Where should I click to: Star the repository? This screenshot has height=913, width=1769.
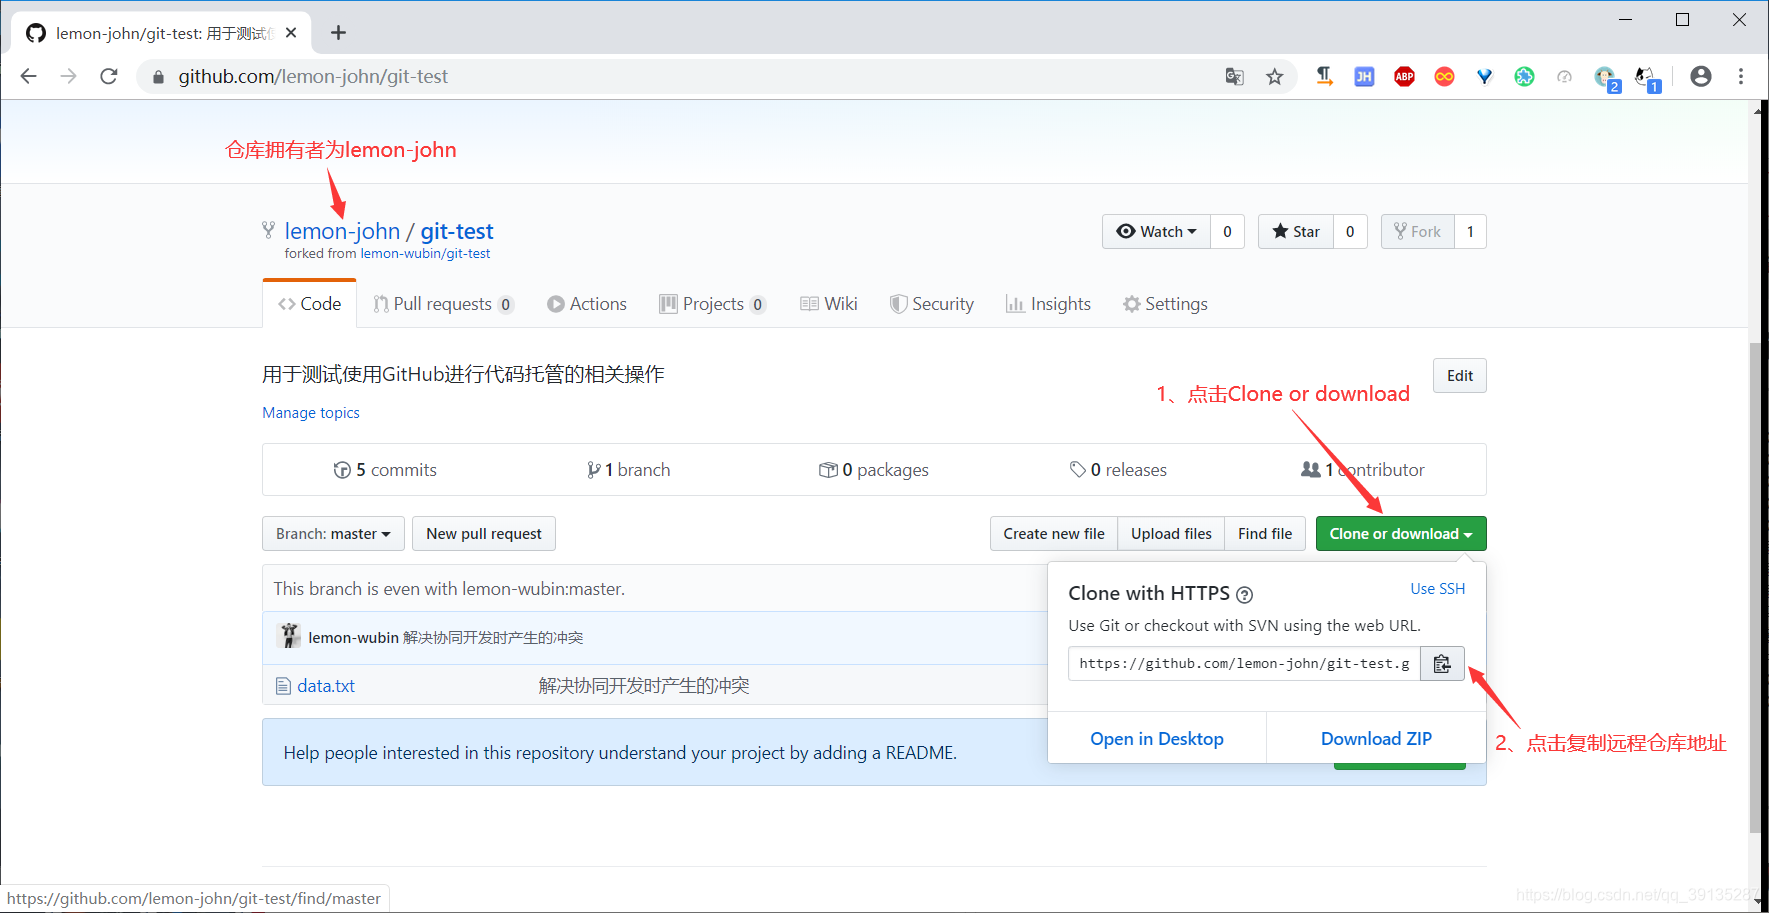click(1296, 232)
